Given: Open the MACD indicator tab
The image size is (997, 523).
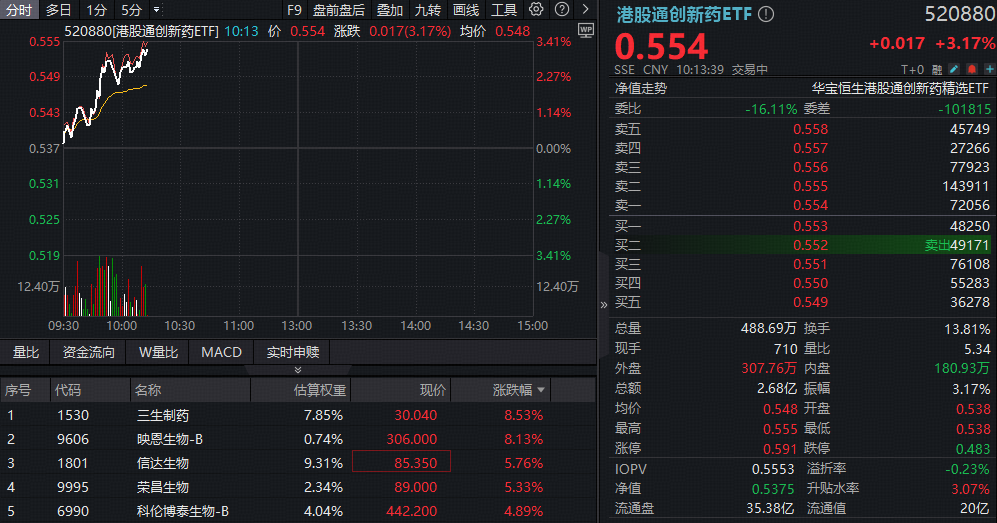Looking at the screenshot, I should click(221, 352).
